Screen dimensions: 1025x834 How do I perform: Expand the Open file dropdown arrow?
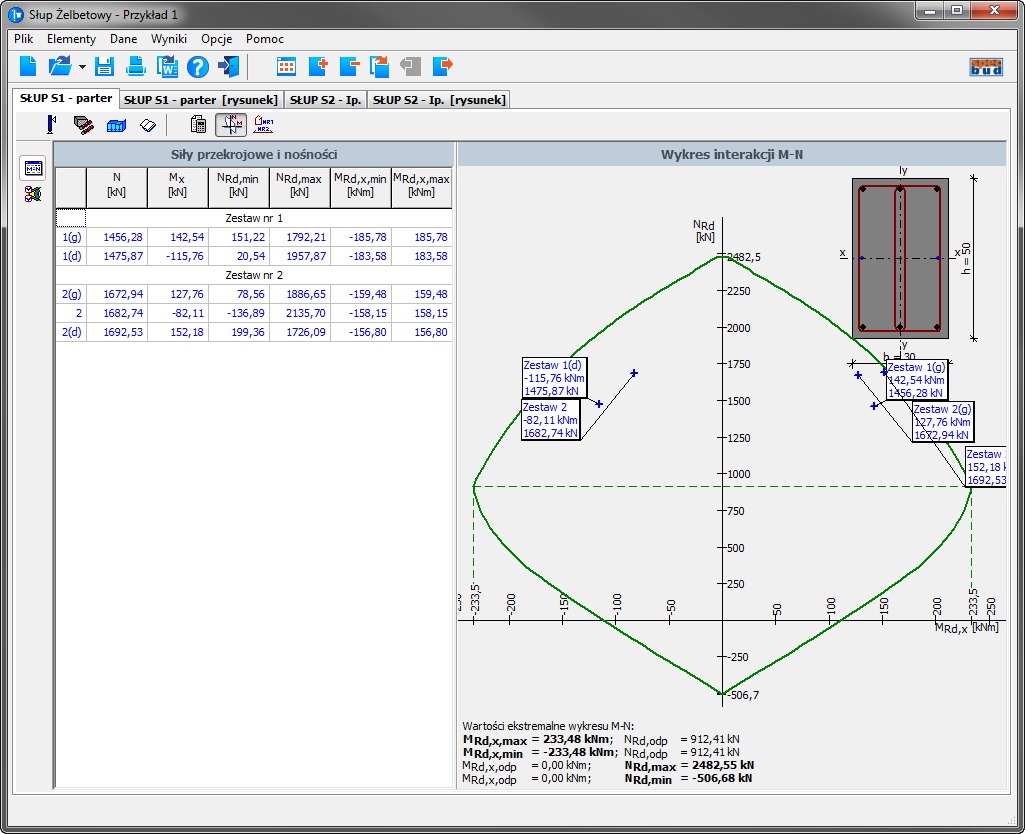(x=82, y=68)
